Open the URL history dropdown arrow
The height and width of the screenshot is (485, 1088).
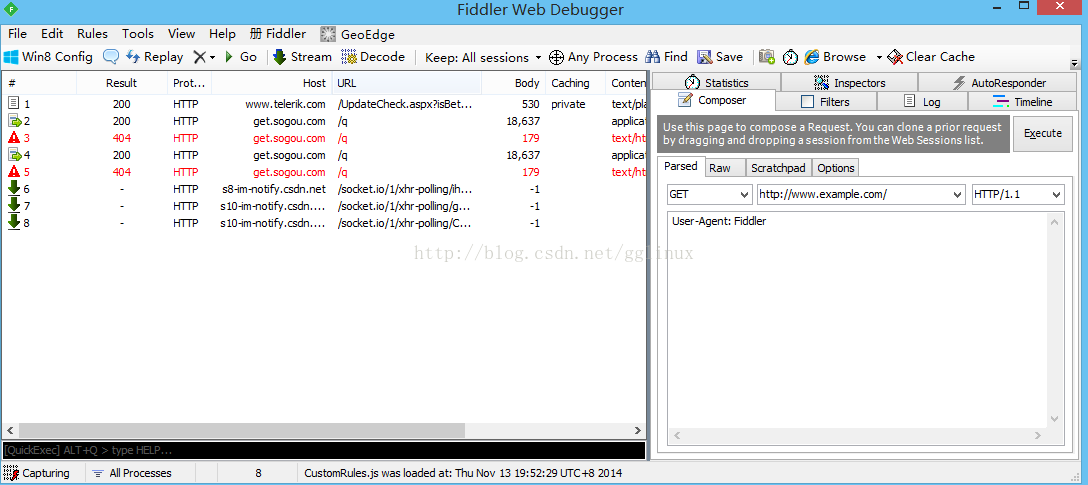[x=958, y=194]
